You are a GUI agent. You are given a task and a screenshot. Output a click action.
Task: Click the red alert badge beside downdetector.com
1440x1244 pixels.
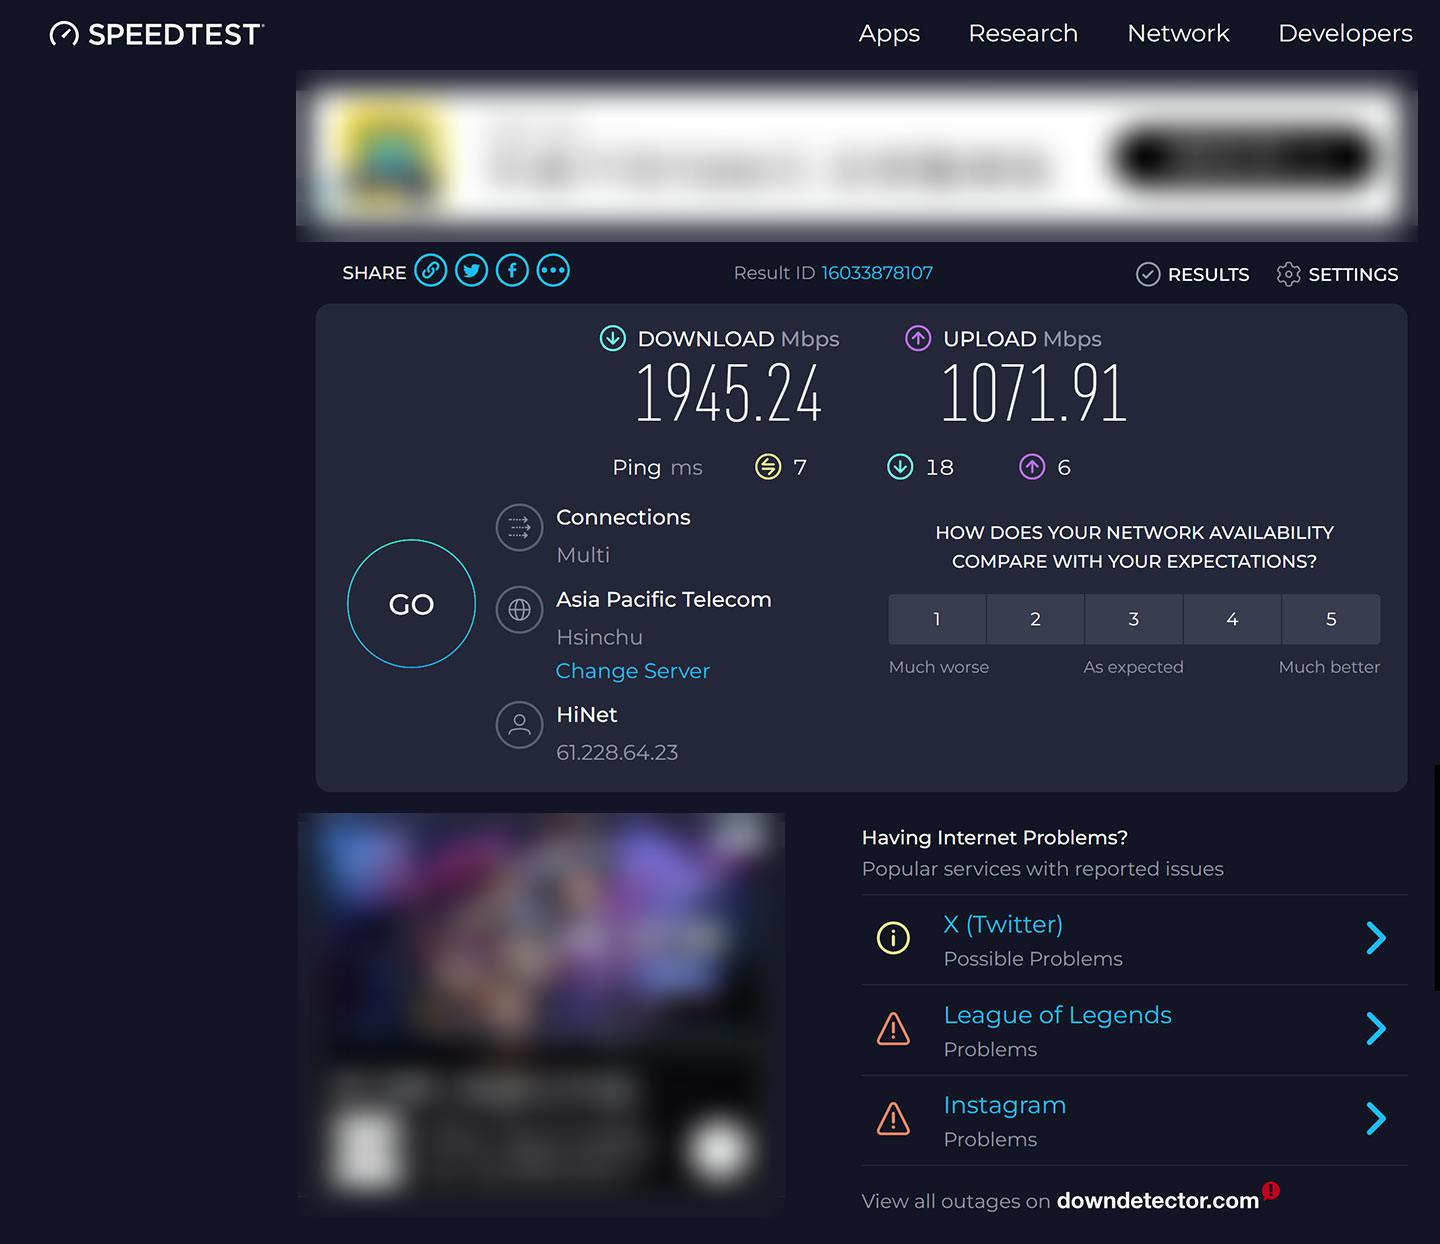[1271, 1190]
